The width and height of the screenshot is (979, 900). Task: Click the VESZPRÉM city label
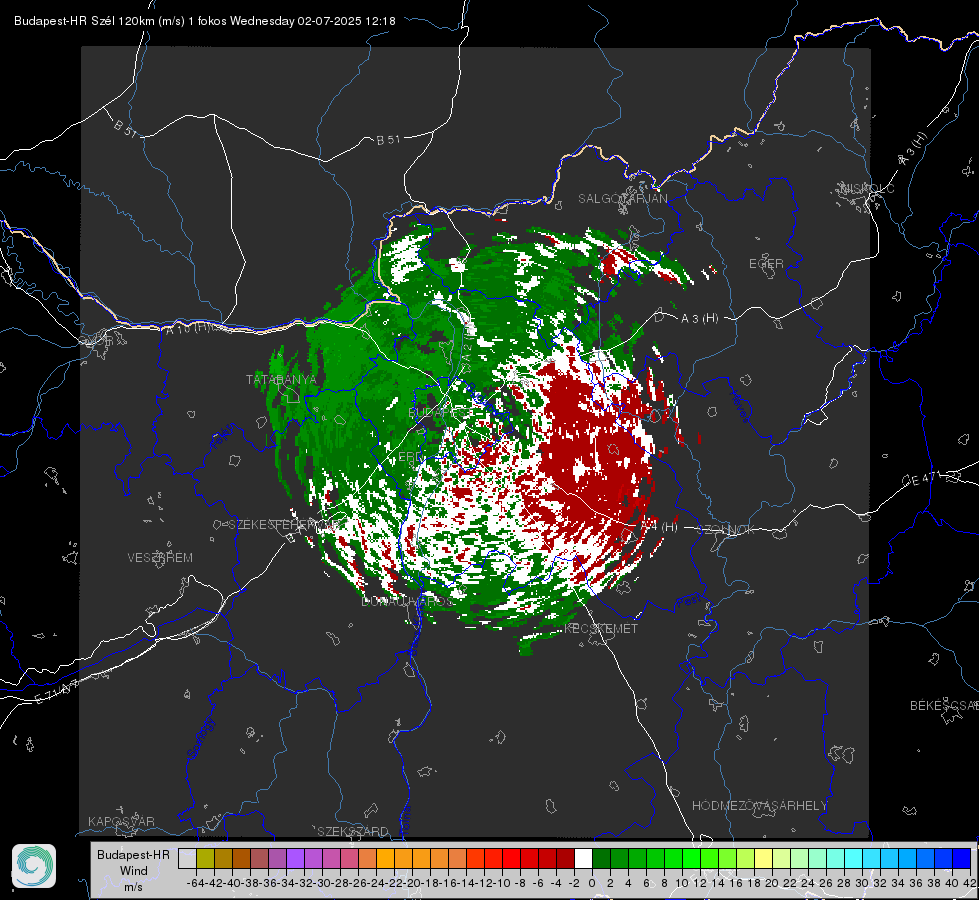click(x=160, y=557)
